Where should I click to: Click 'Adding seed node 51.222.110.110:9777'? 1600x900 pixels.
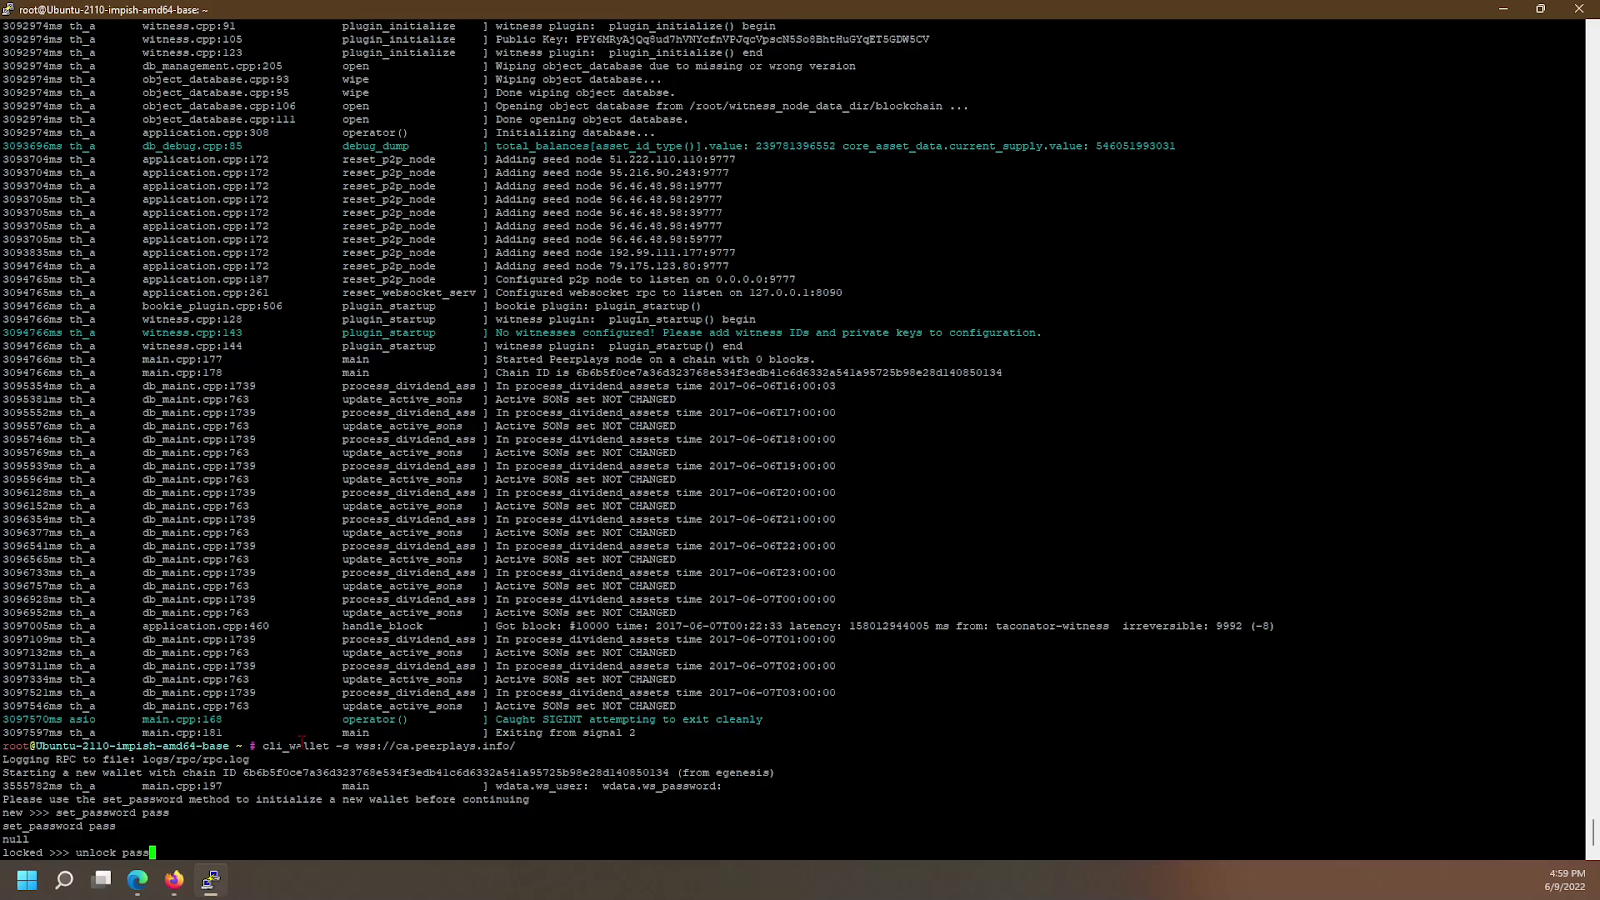coord(615,160)
